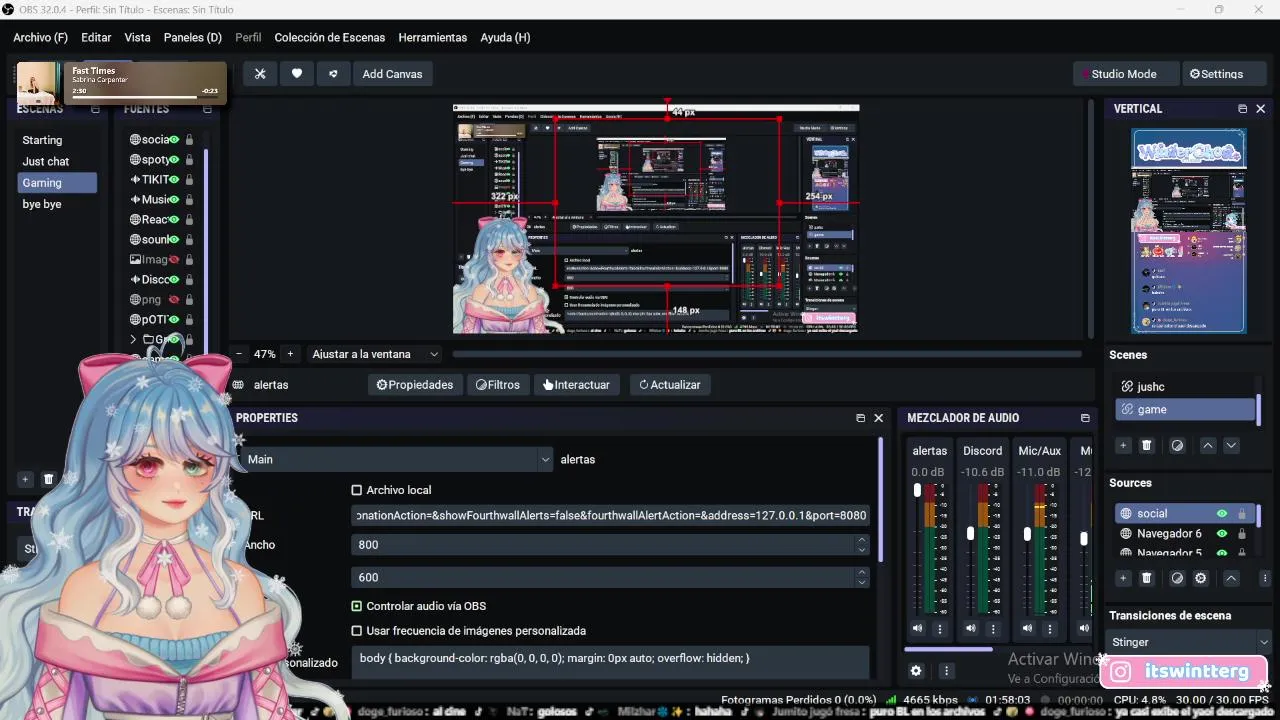Screen dimensions: 1280x720
Task: Select the Gaming scene
Action: 57,183
